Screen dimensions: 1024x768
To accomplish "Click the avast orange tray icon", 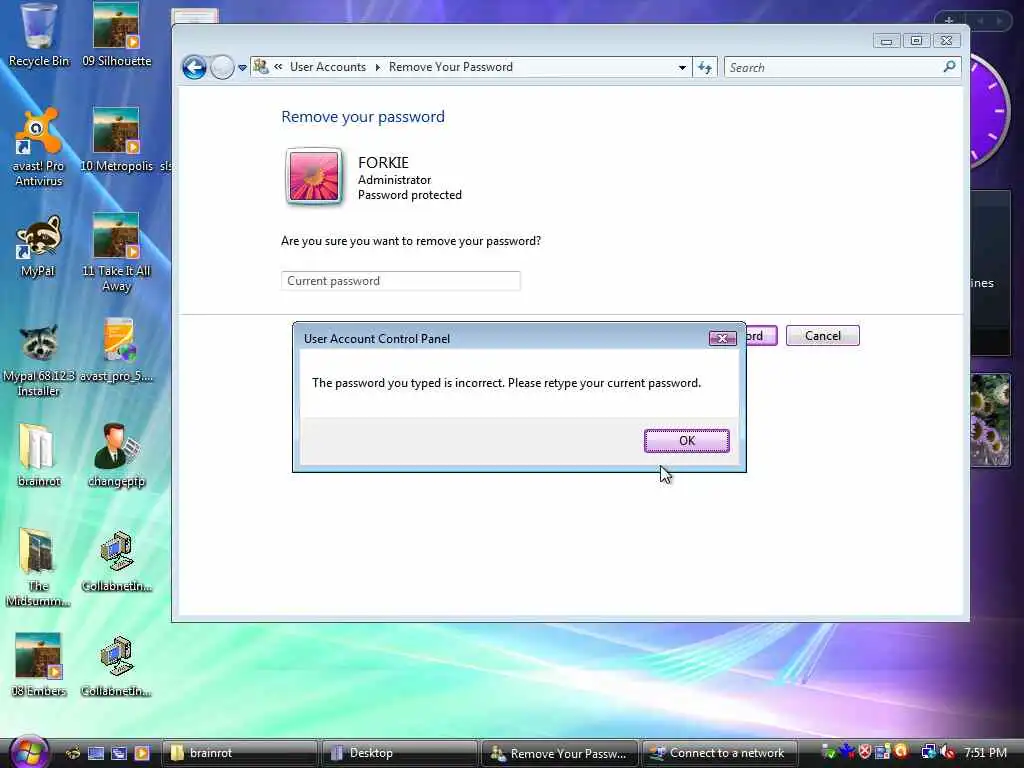I will coord(901,752).
